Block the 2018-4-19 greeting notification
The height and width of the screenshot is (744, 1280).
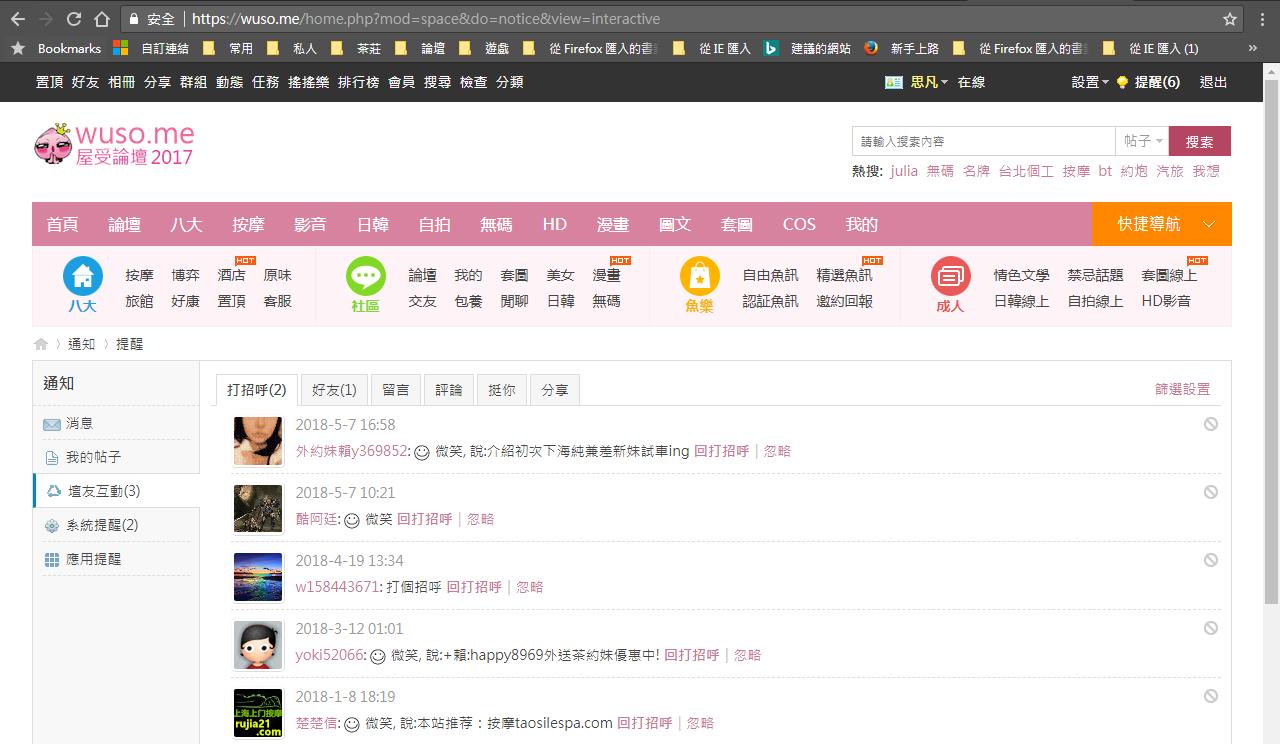1210,560
